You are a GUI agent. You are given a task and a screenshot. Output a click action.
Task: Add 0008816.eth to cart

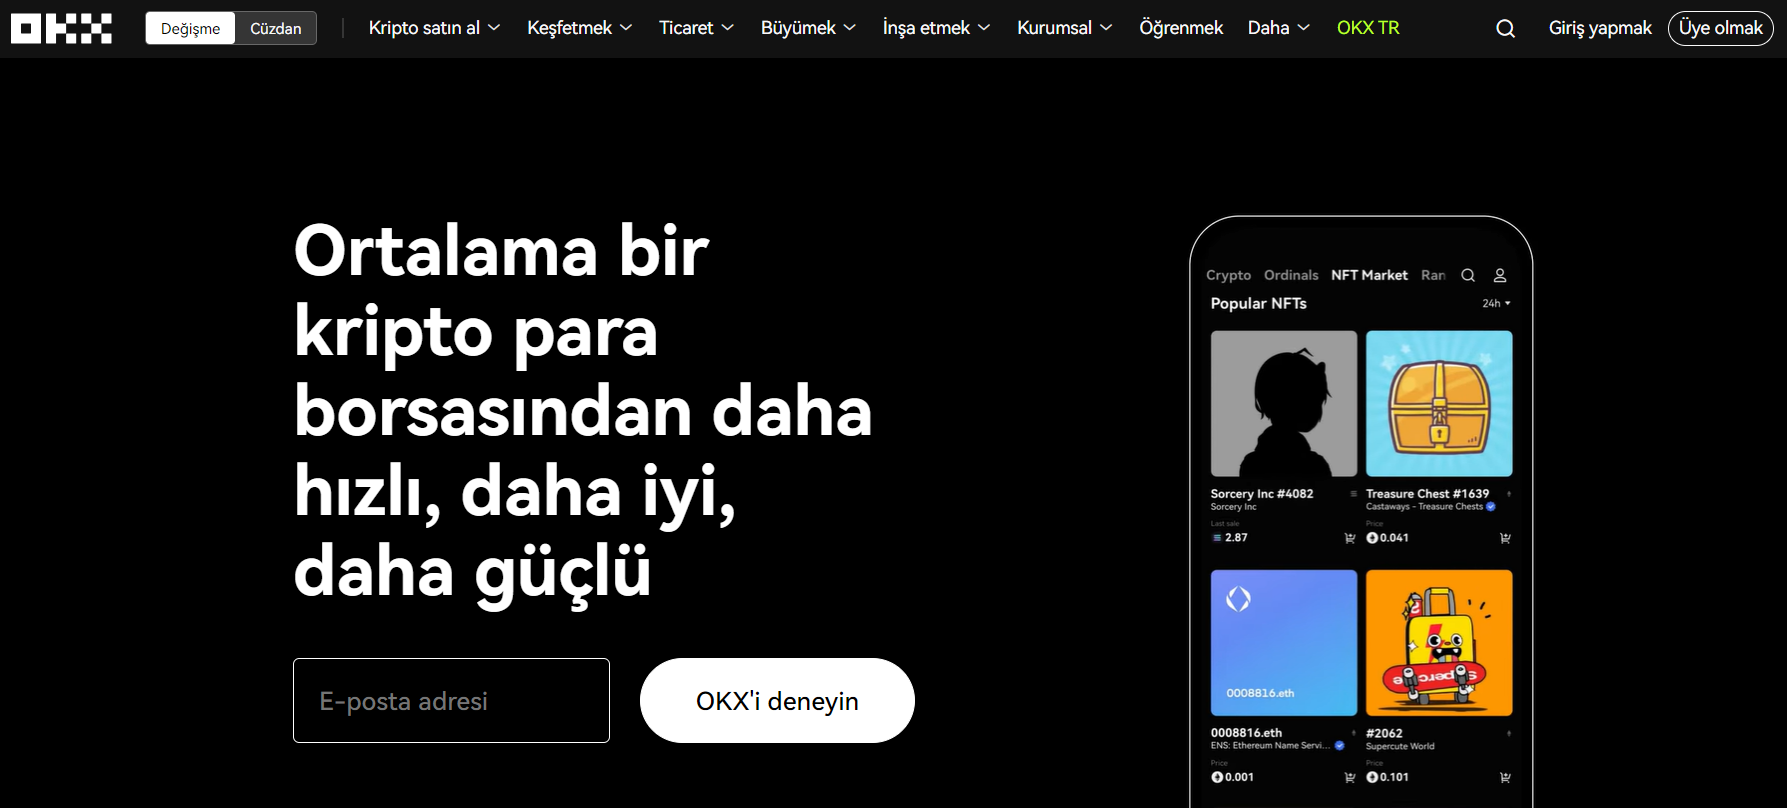tap(1350, 777)
